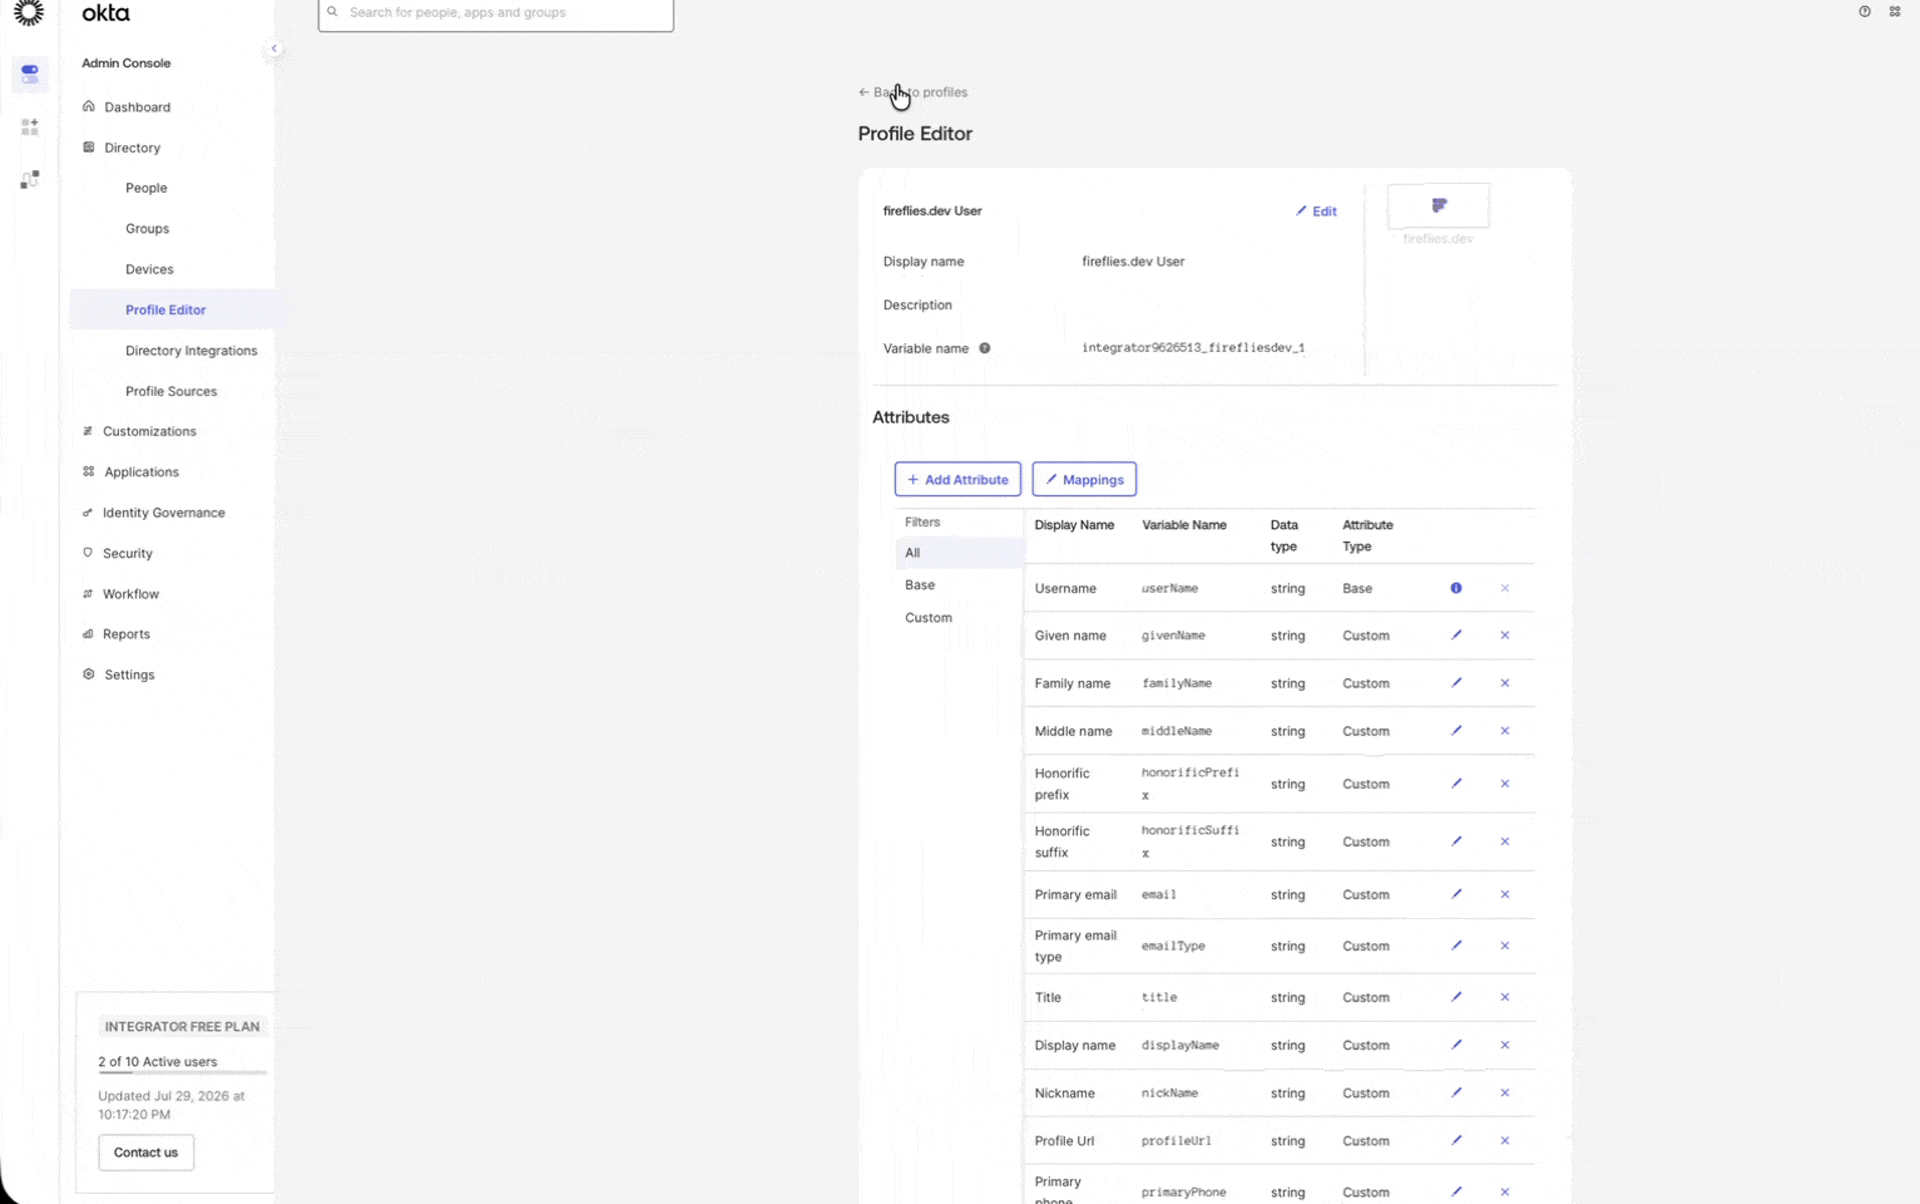Screen dimensions: 1920x1204
Task: Open People under Directory
Action: click(x=146, y=188)
